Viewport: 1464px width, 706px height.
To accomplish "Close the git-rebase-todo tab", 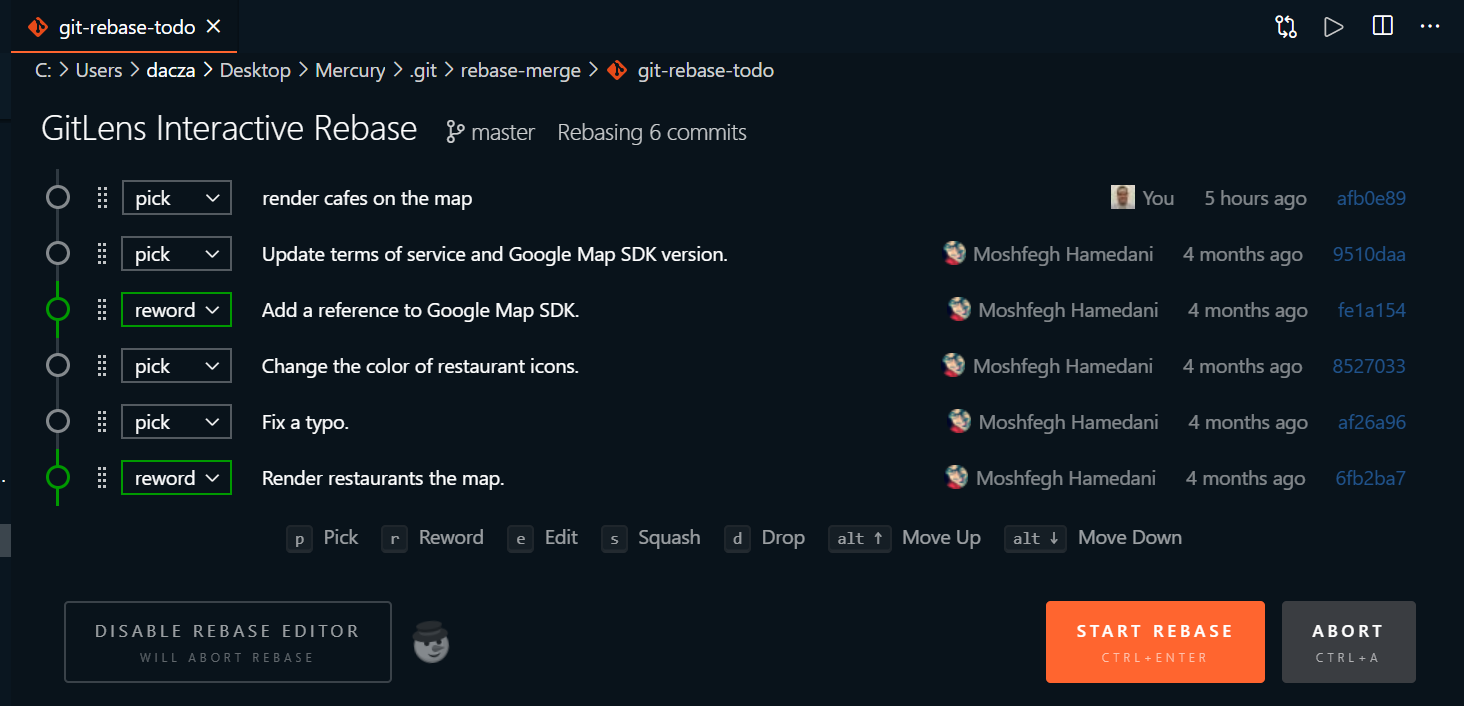I will coord(213,27).
